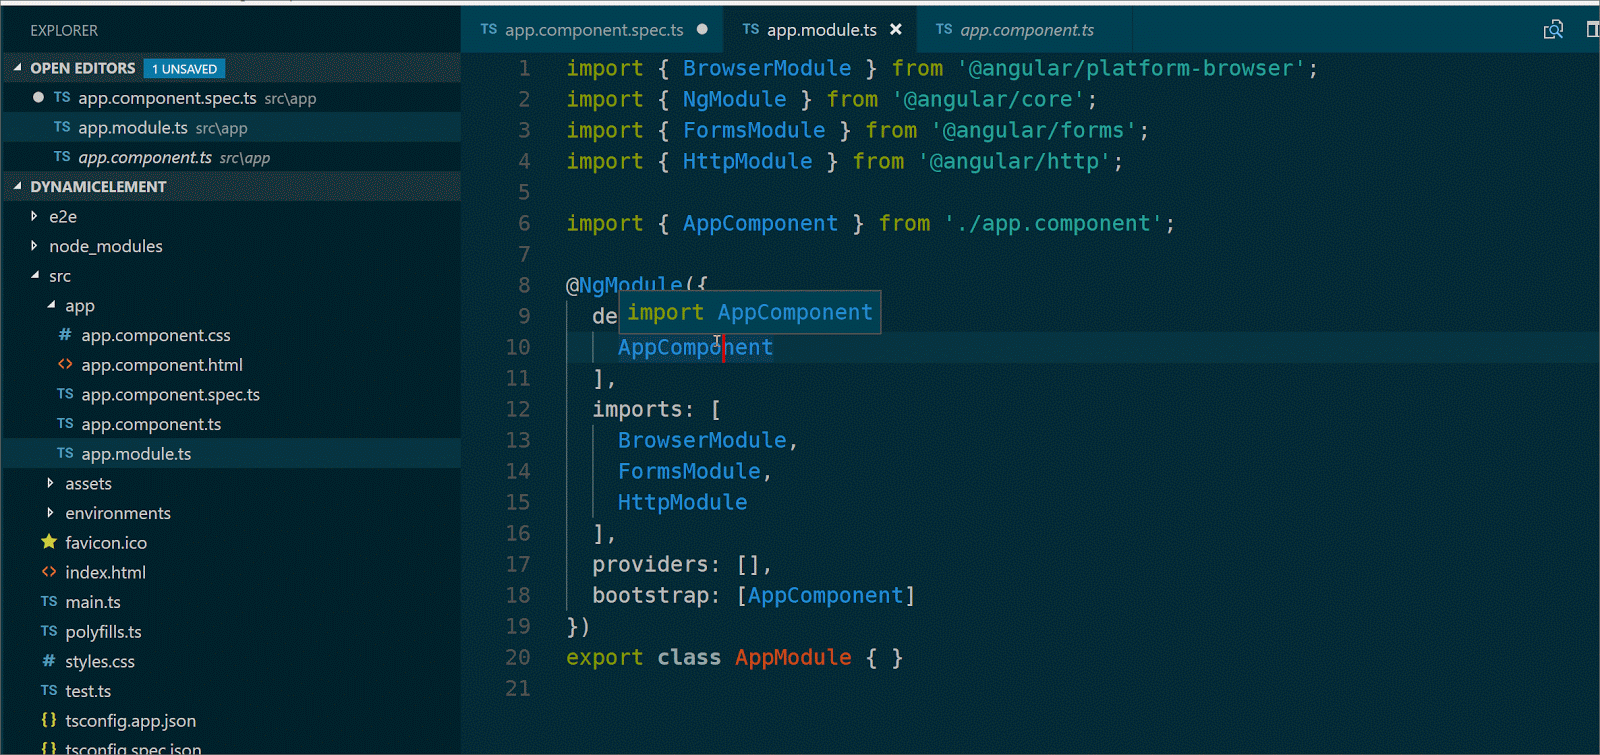Click the TS icon beside polyfills.ts
The width and height of the screenshot is (1600, 755).
pos(49,631)
